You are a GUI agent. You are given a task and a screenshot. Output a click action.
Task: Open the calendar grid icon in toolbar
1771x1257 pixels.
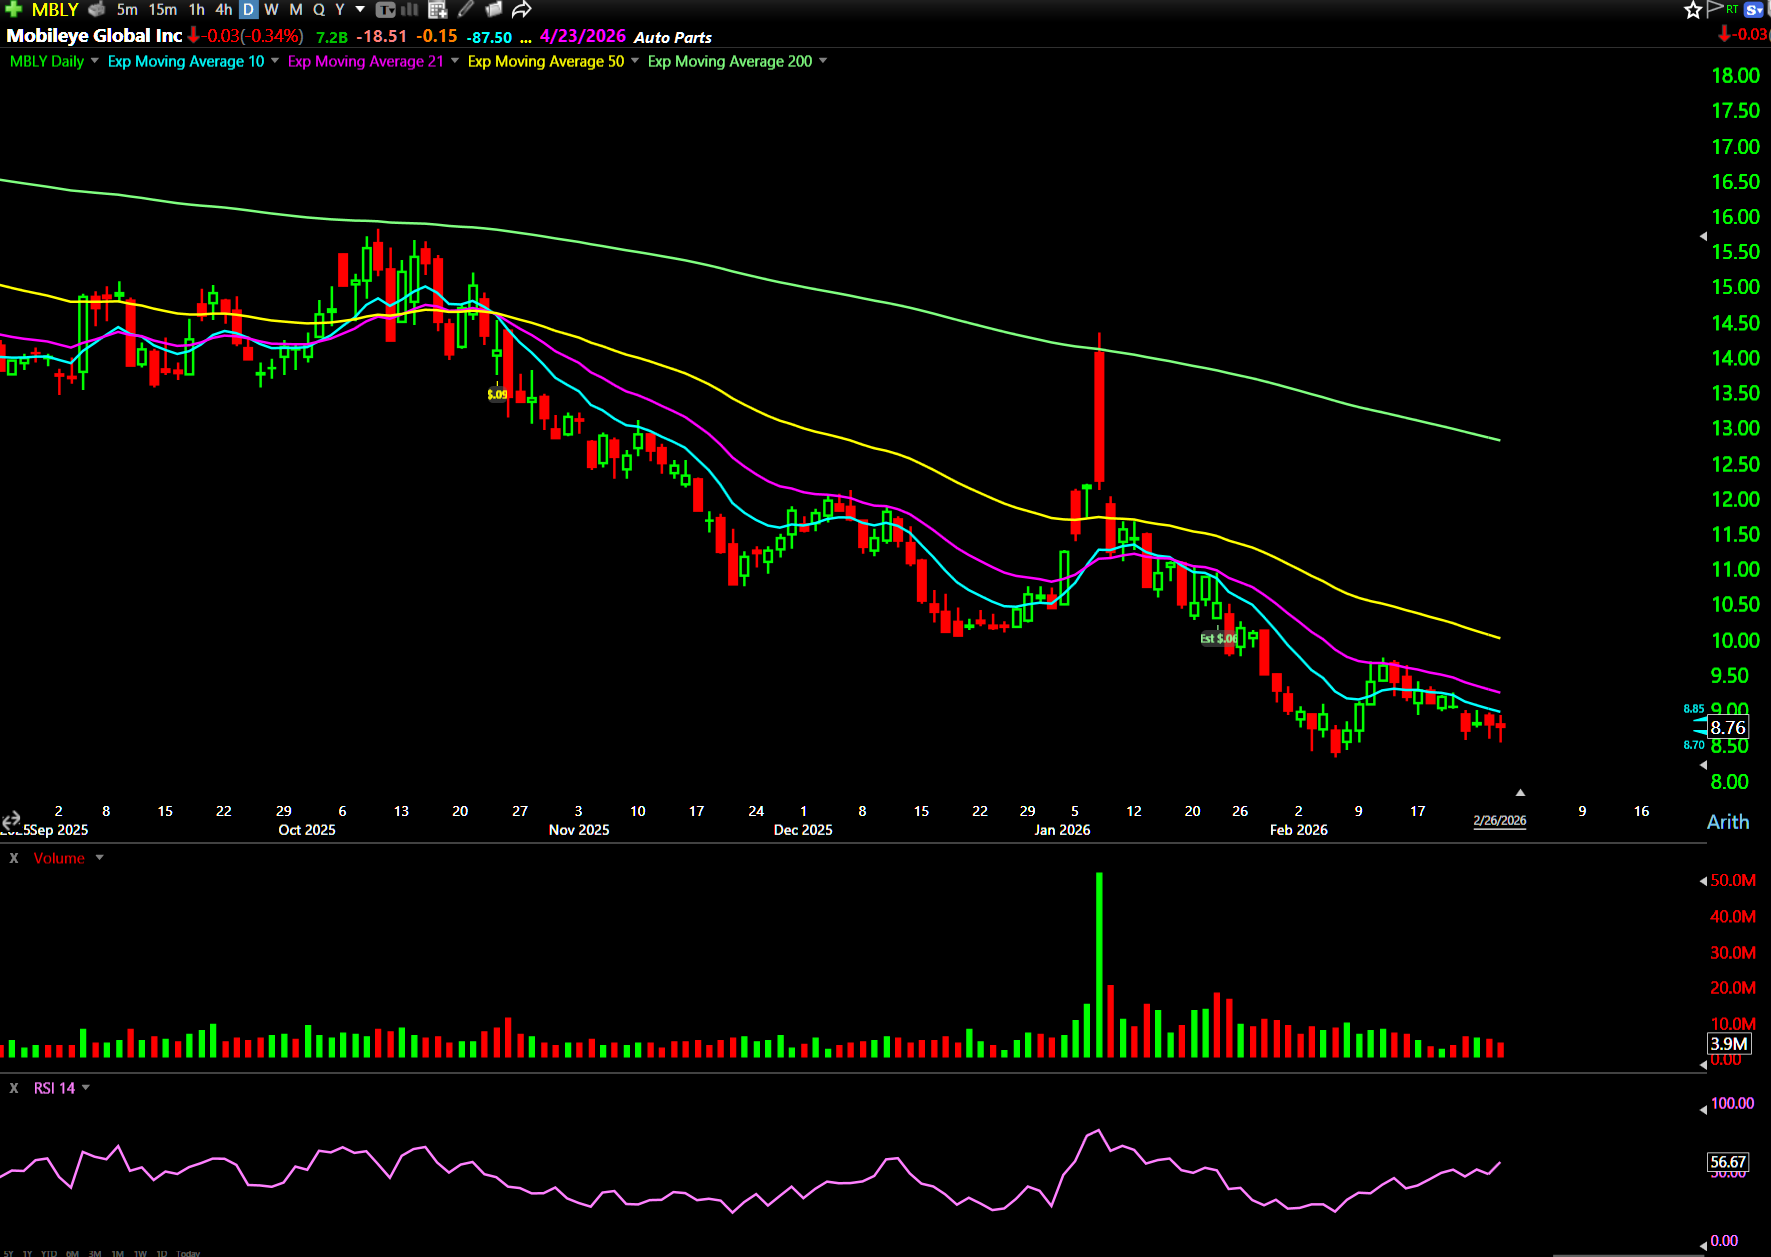click(x=437, y=10)
